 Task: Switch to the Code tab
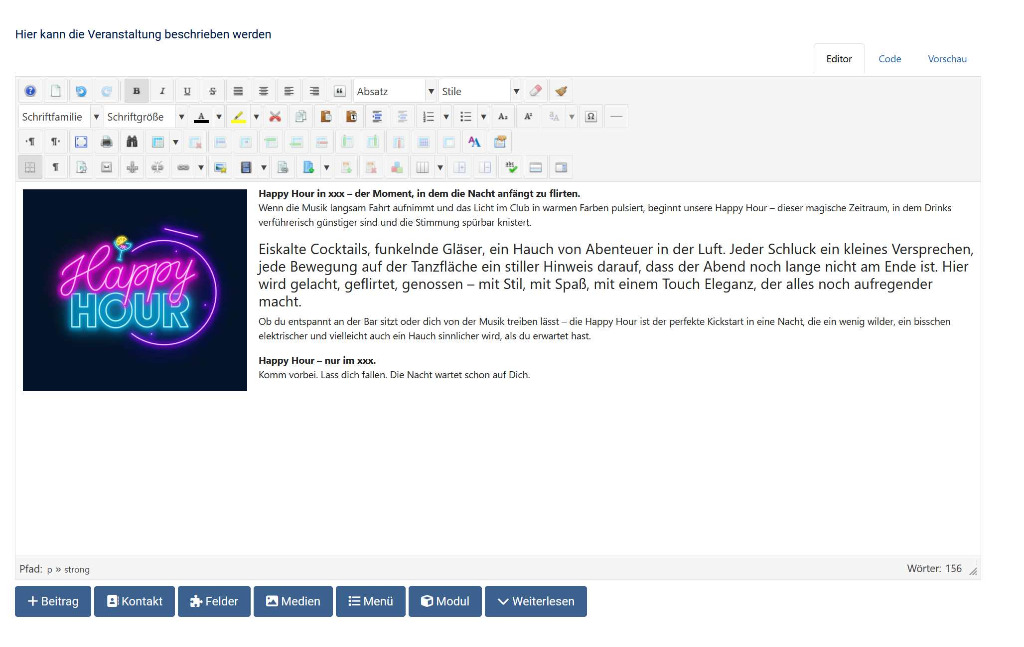[x=889, y=59]
